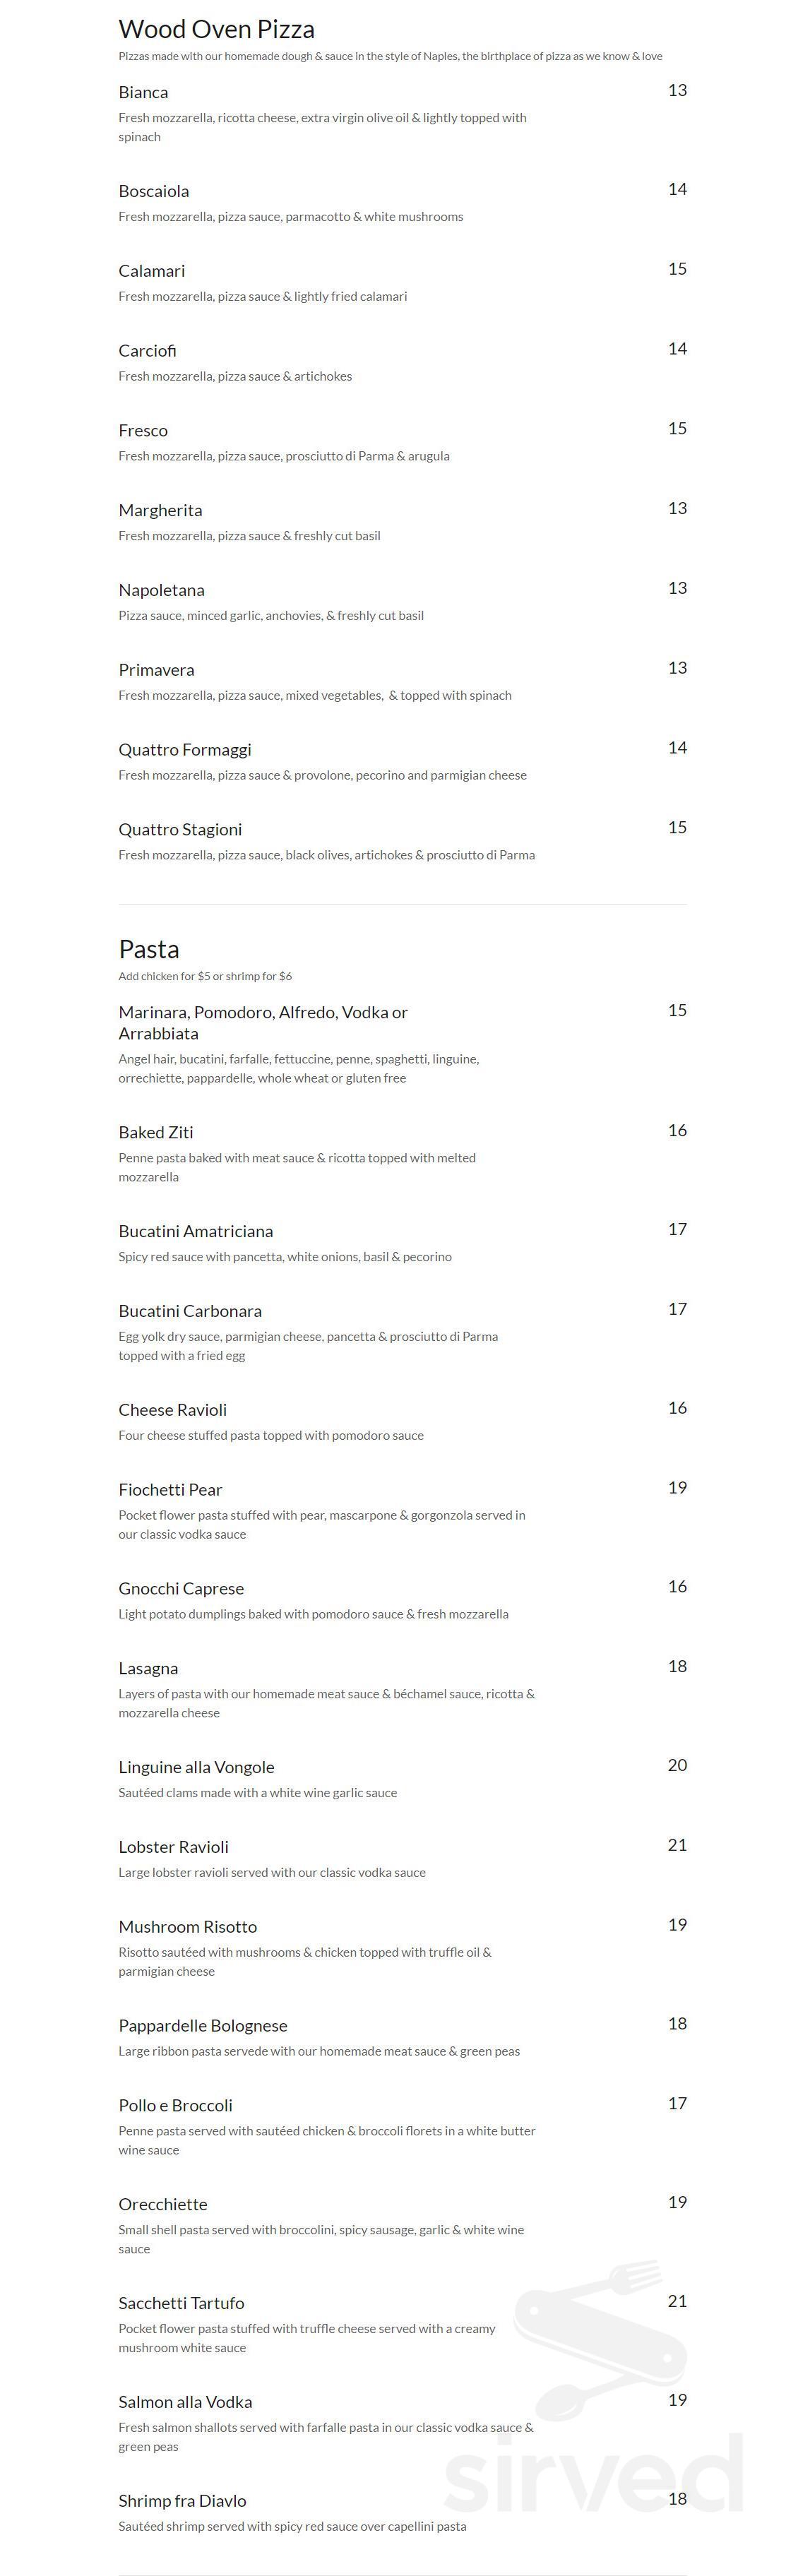
Task: Click the Baked Ziti menu item
Action: pyautogui.click(x=155, y=1133)
